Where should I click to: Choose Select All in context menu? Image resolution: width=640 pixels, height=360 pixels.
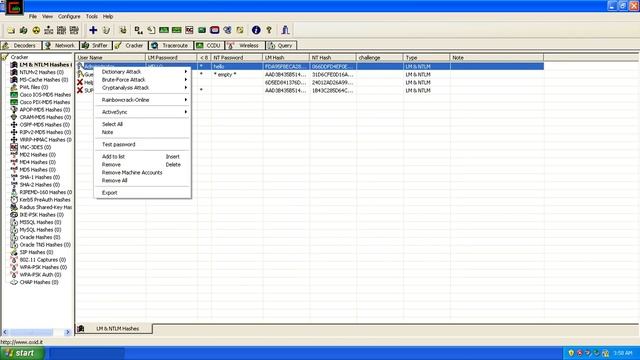[143, 124]
